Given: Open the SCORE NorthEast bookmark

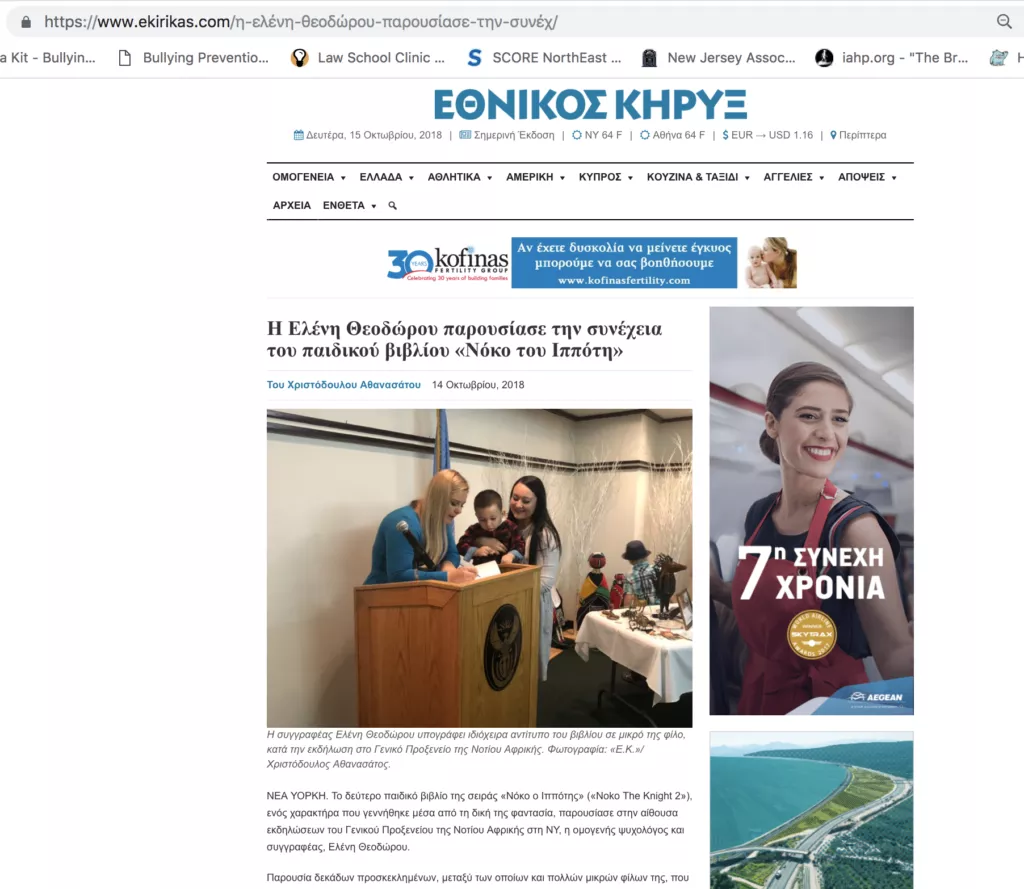Looking at the screenshot, I should 544,57.
